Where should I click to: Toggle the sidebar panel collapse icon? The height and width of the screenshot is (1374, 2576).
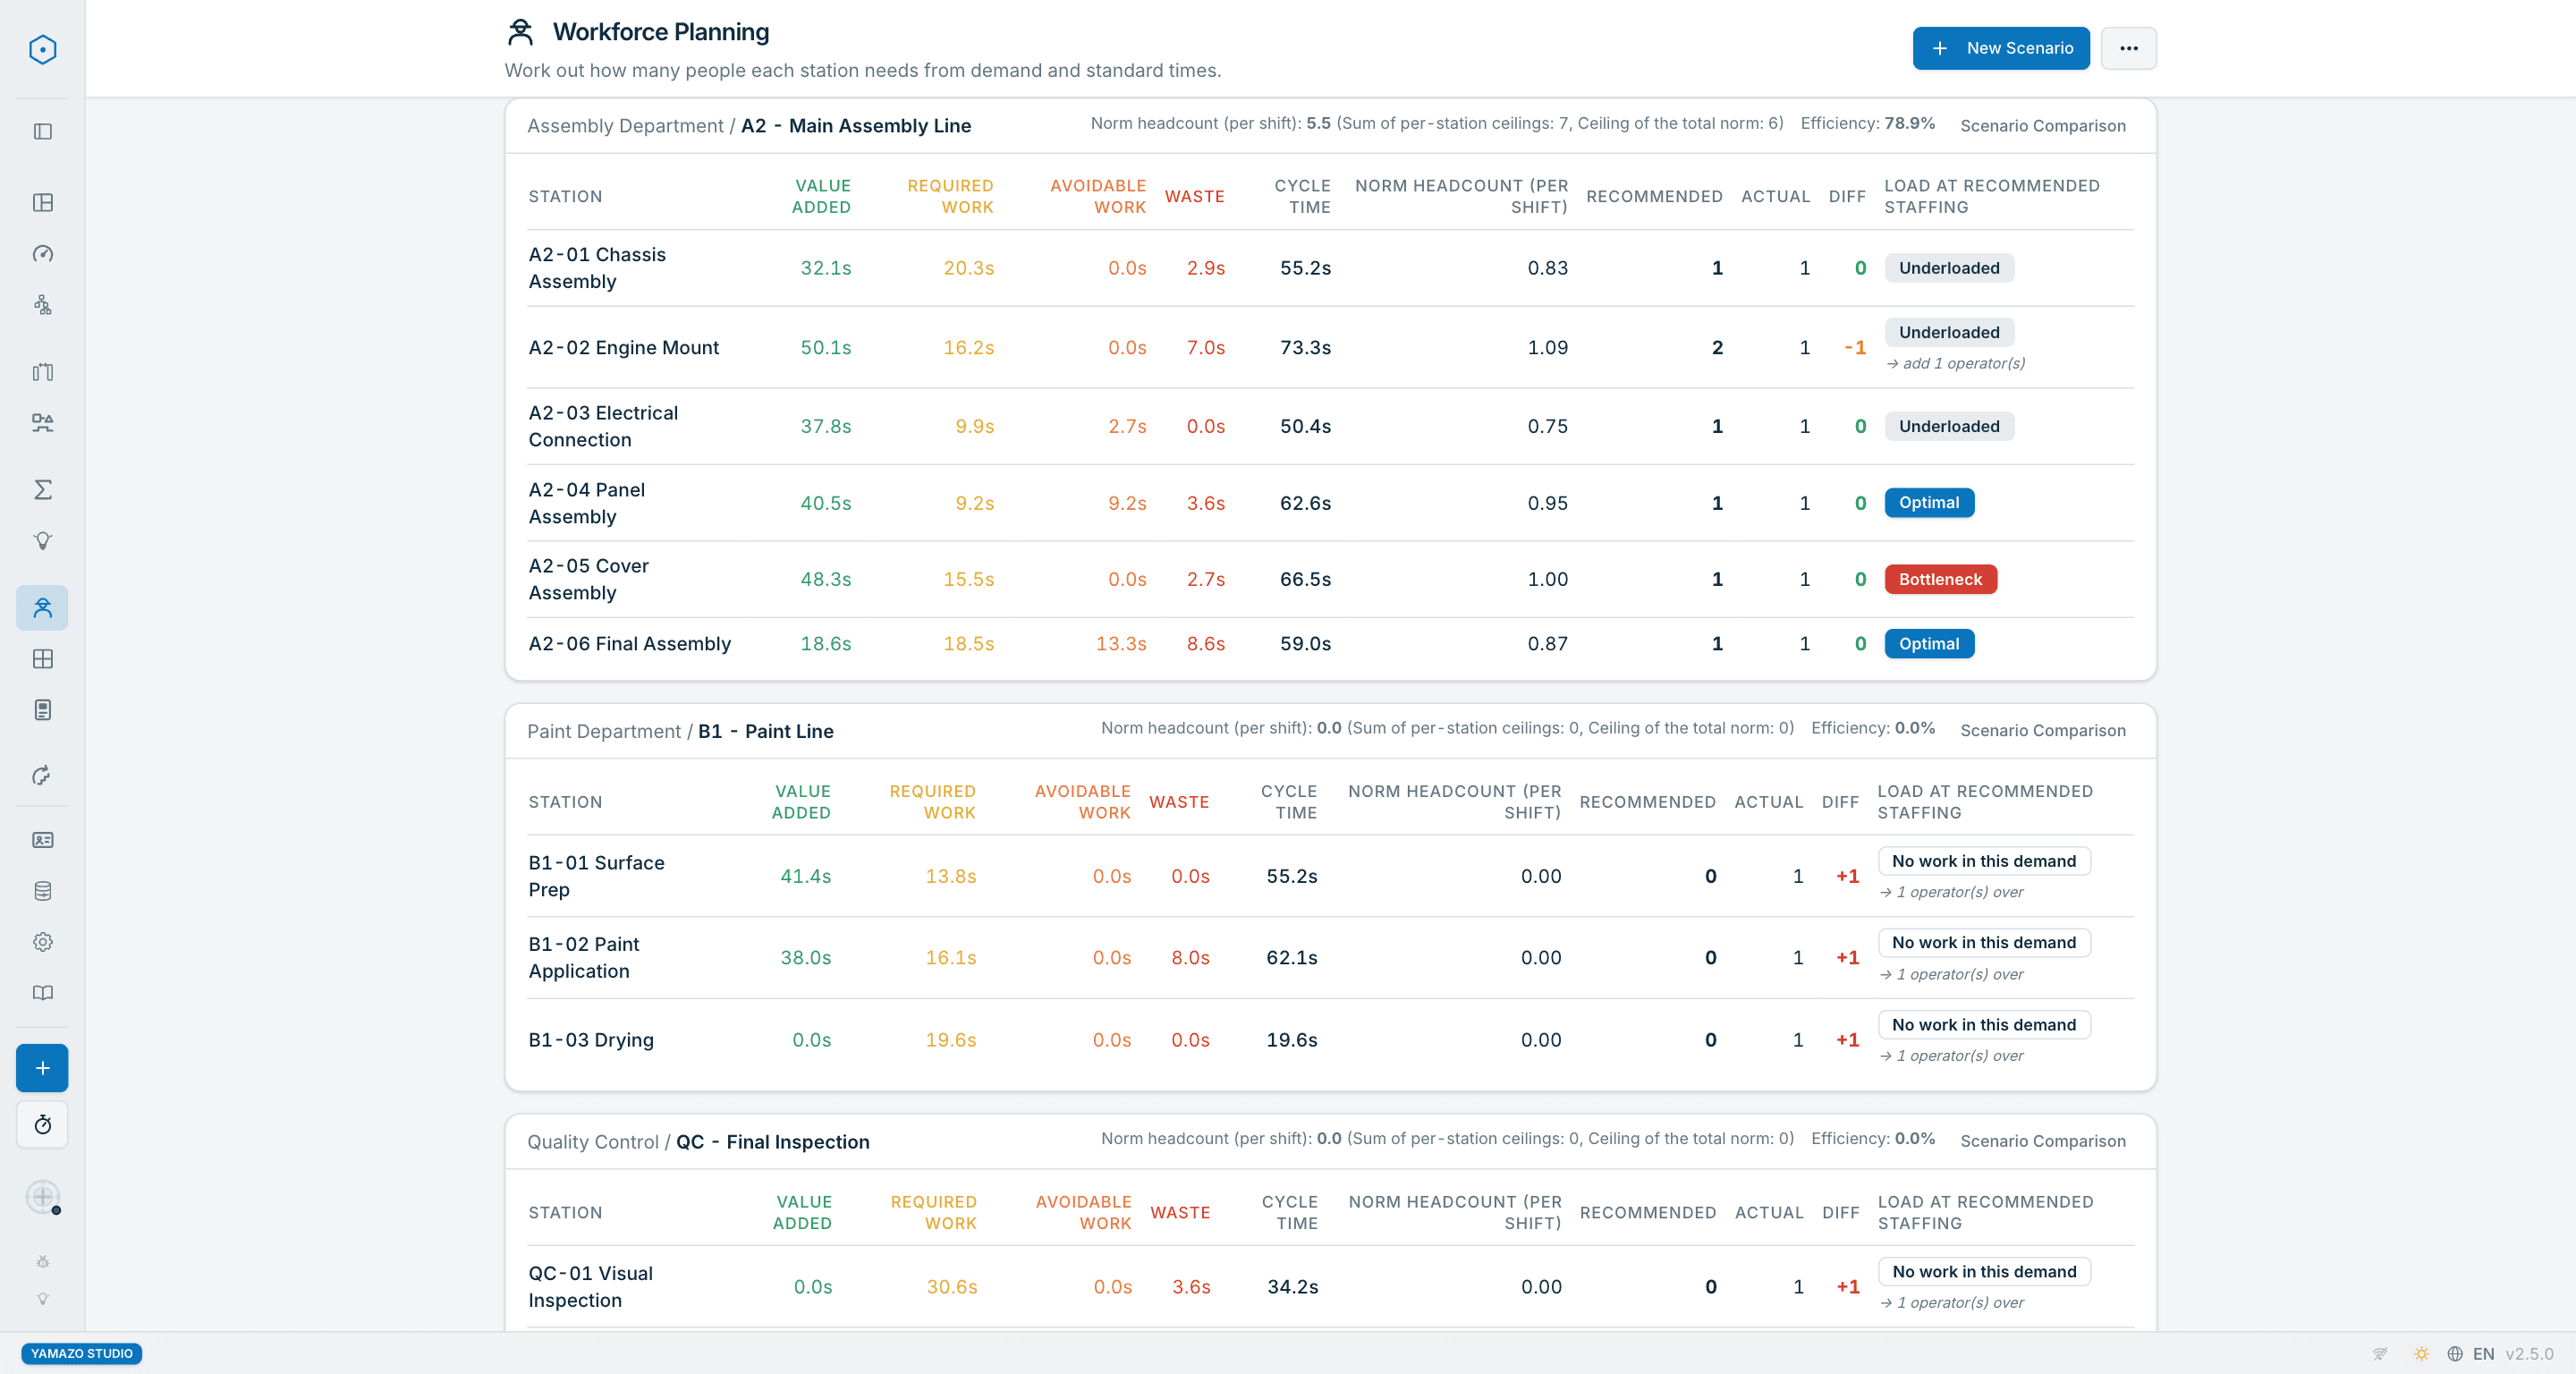[42, 131]
